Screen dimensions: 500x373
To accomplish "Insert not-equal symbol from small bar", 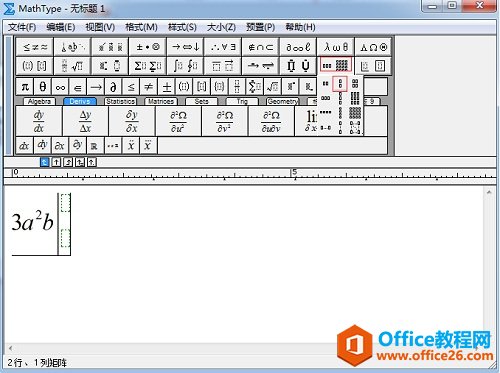I will click(149, 87).
